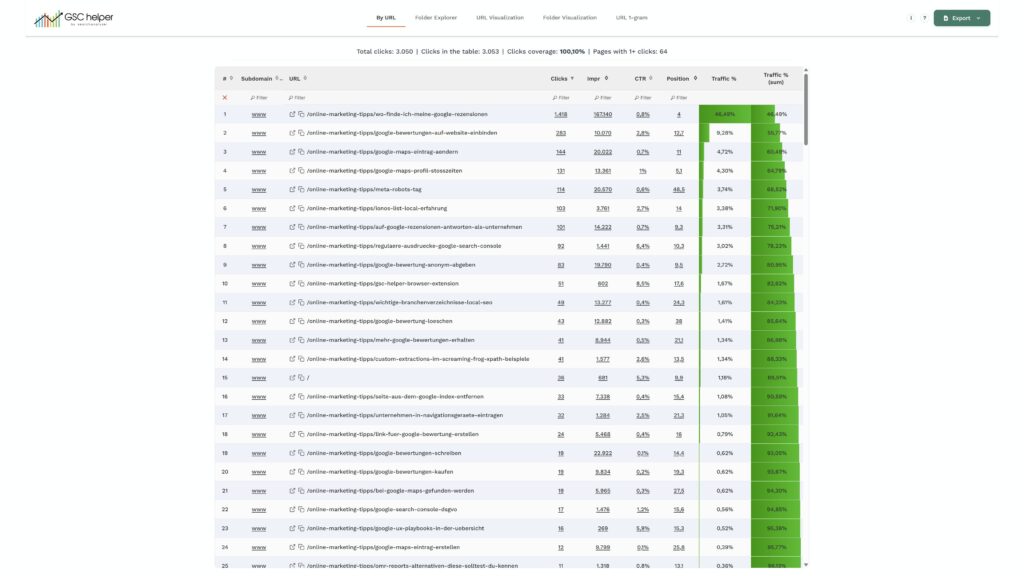Open external link icon for the ionos-list-local-erfahrung row
Screen dimensions: 1024x576
292,208
